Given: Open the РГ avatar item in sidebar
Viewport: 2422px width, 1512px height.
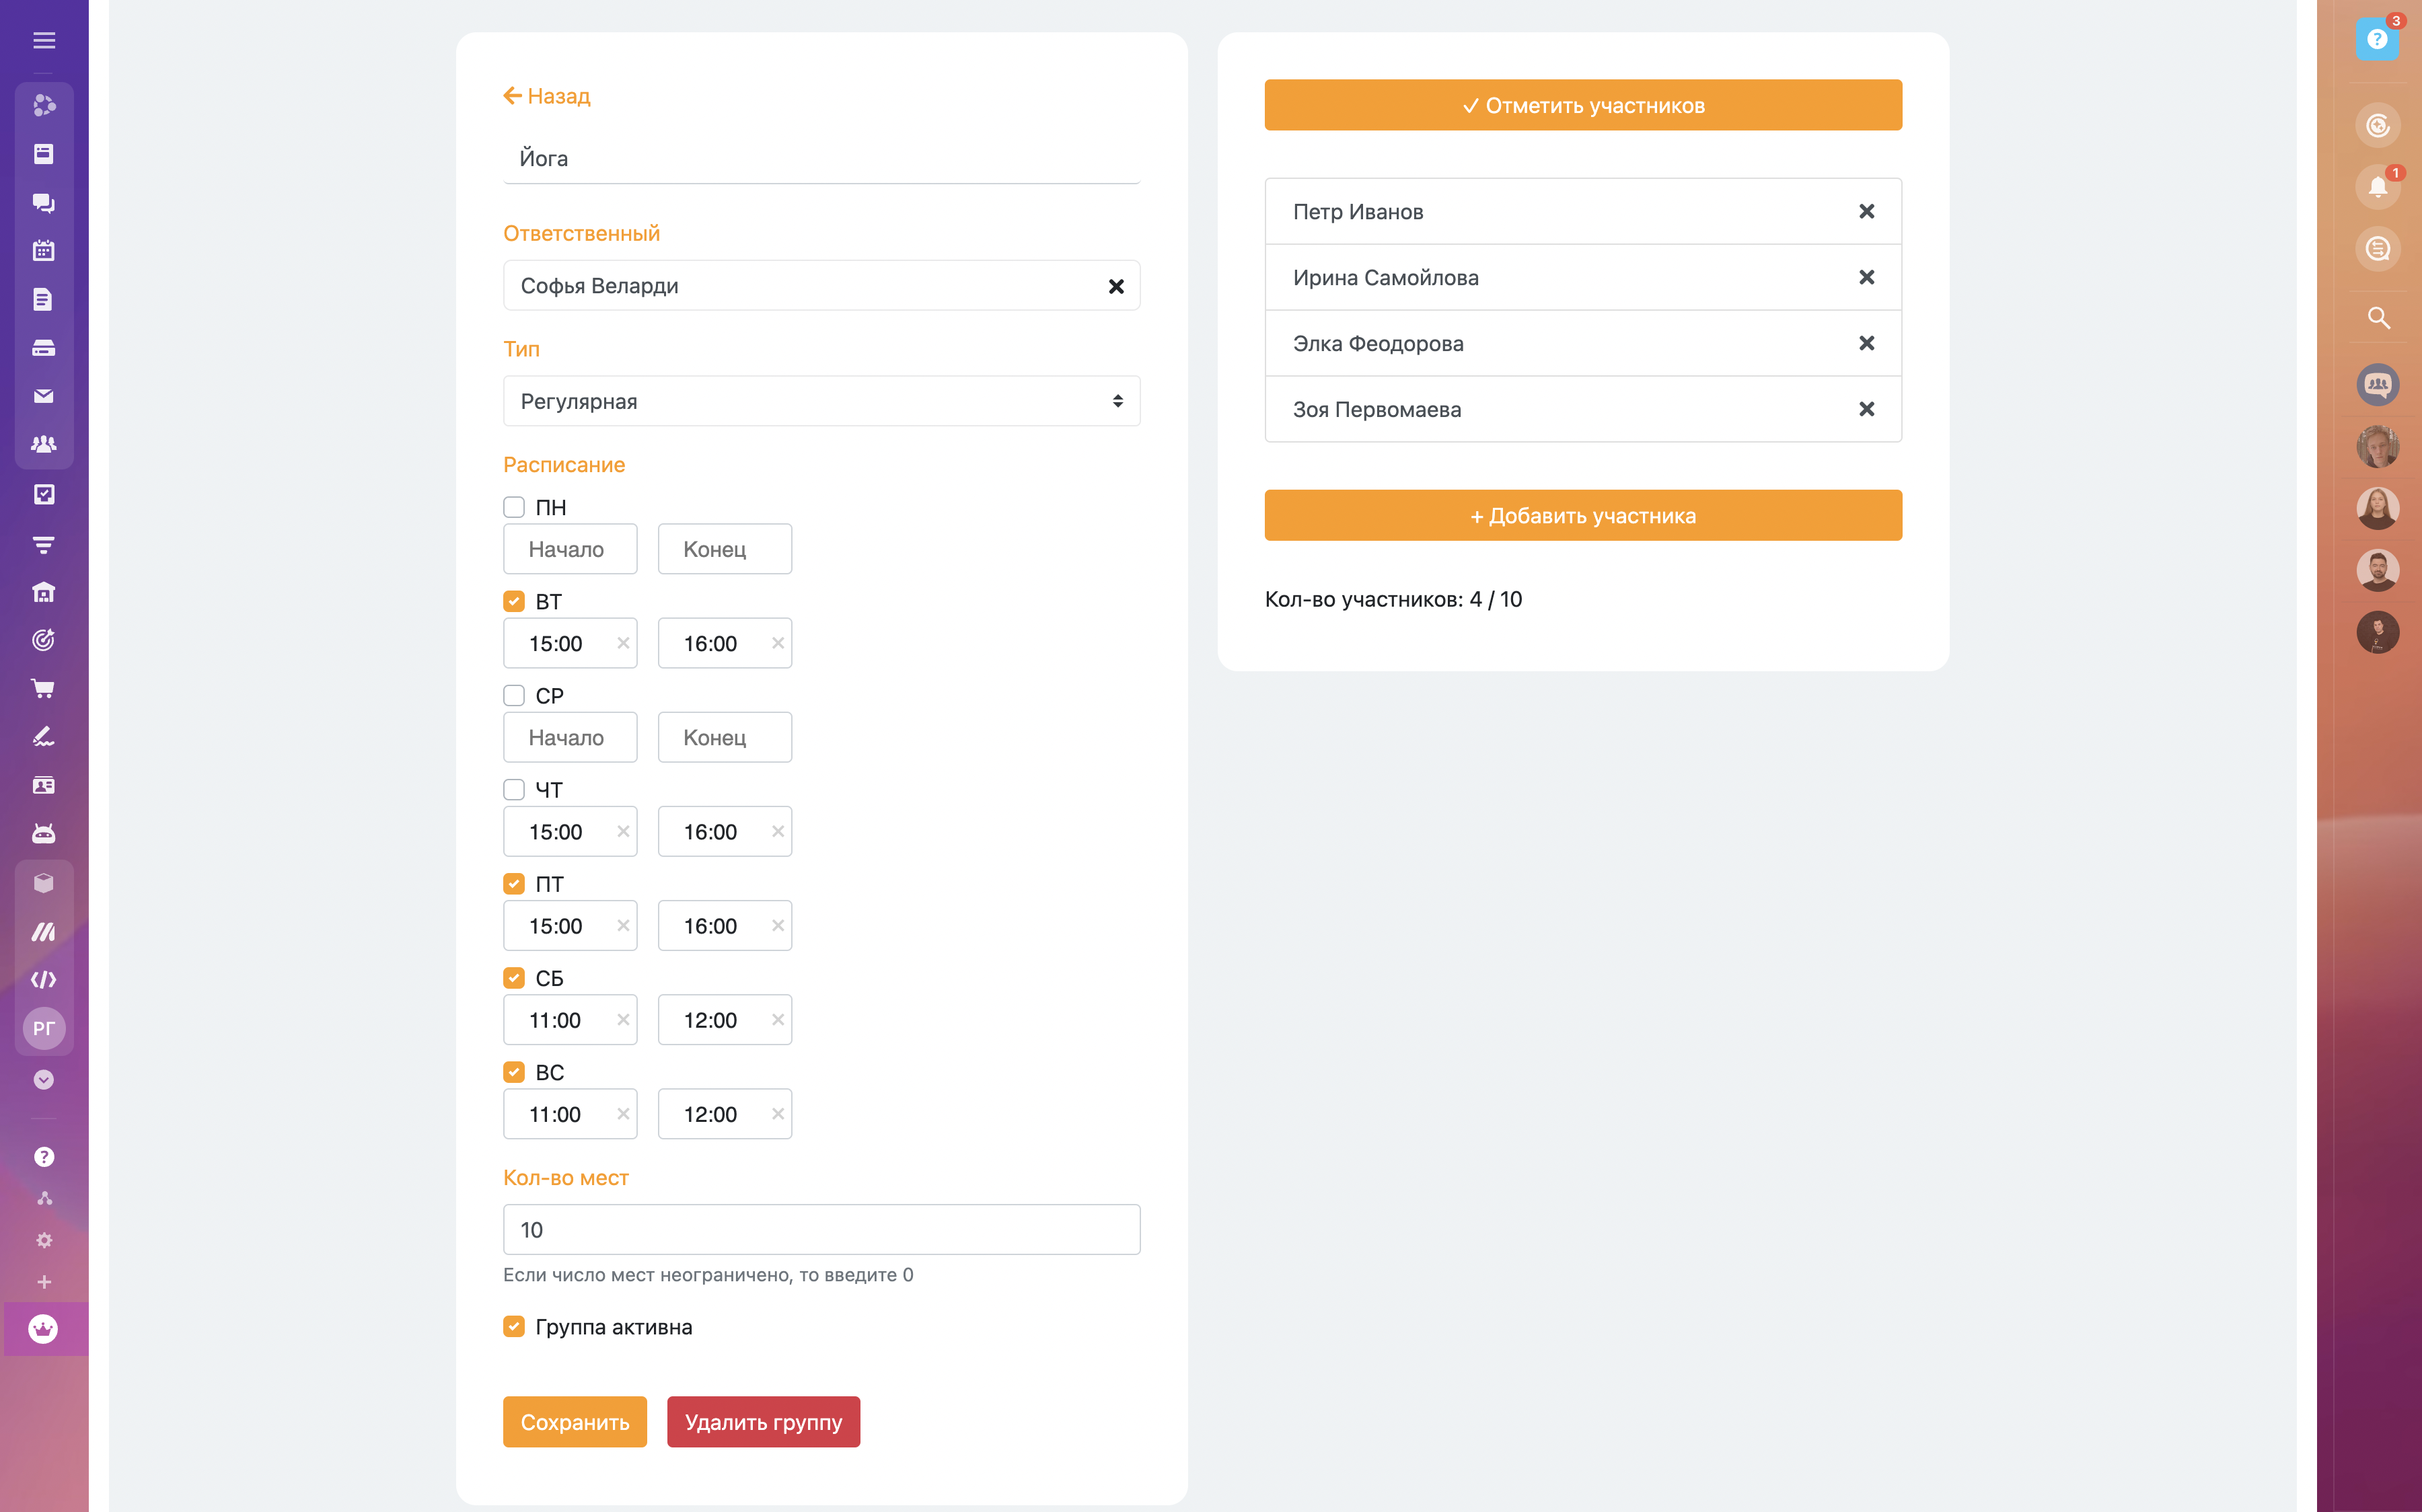Looking at the screenshot, I should click(x=43, y=1028).
